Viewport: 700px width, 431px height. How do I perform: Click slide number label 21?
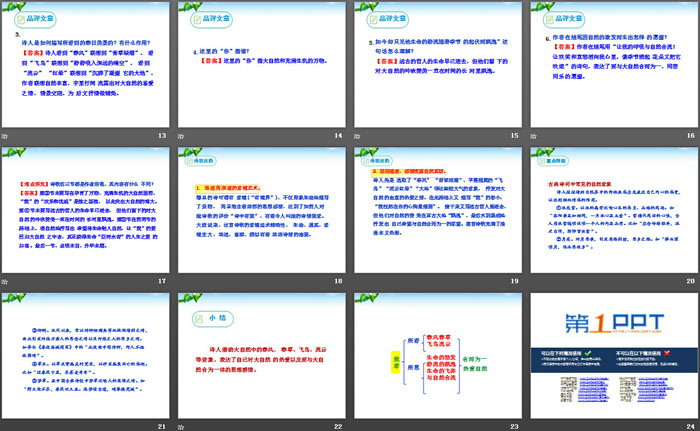[162, 427]
